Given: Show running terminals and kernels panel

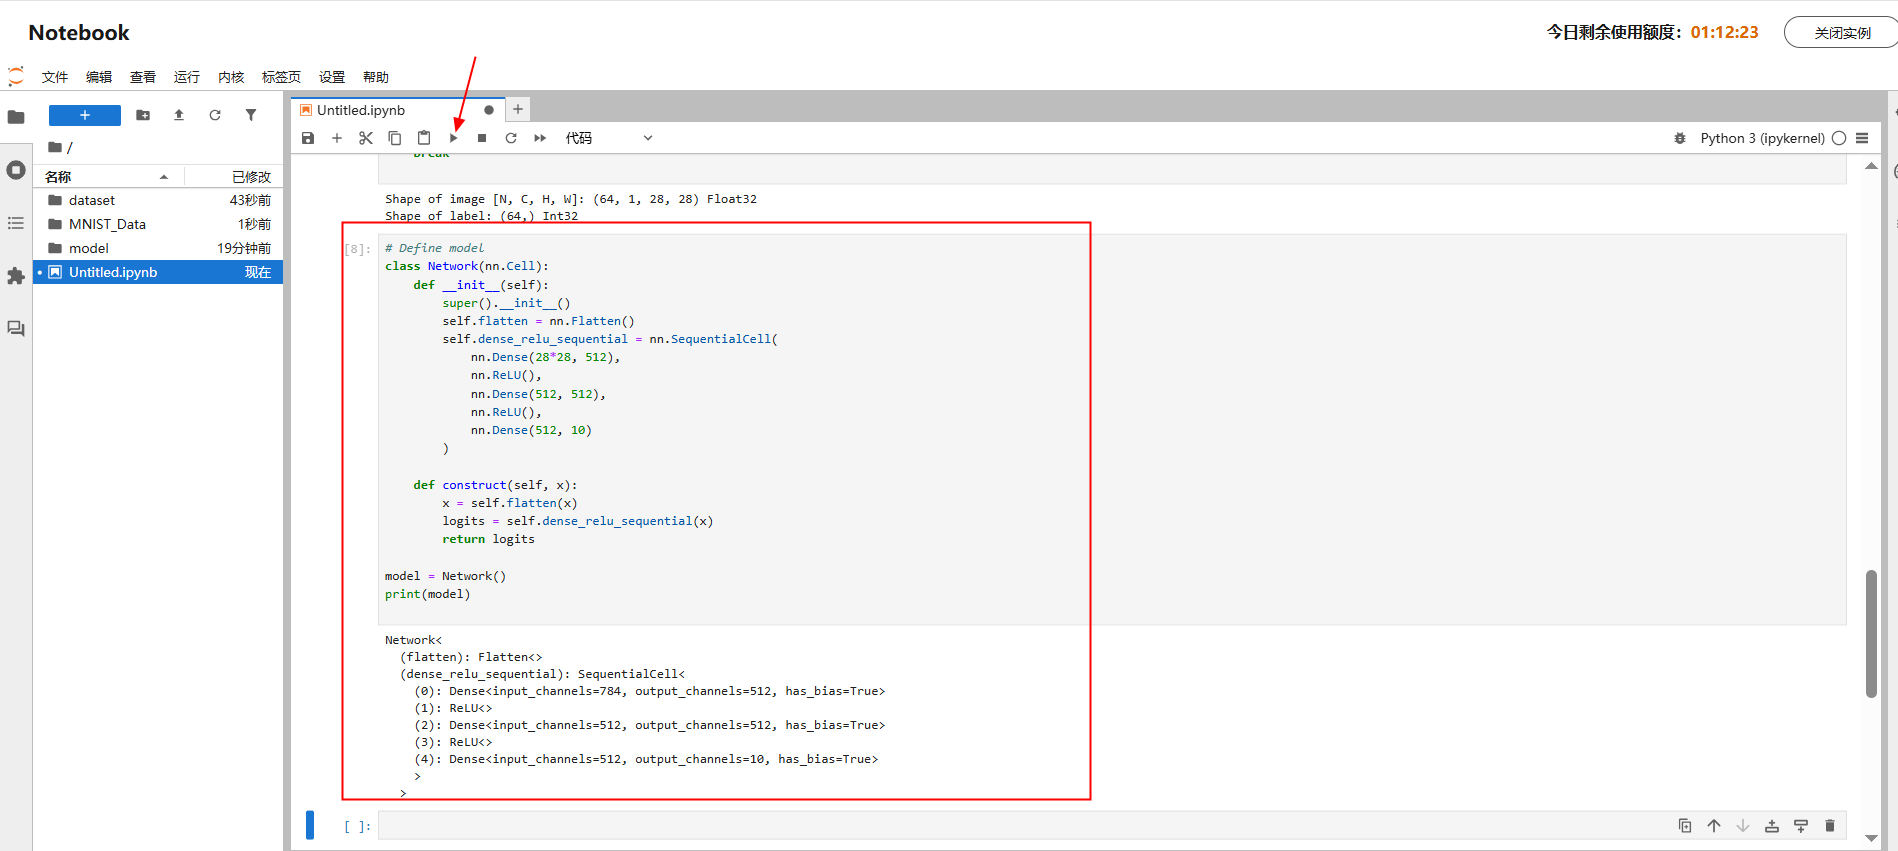Looking at the screenshot, I should pos(16,170).
